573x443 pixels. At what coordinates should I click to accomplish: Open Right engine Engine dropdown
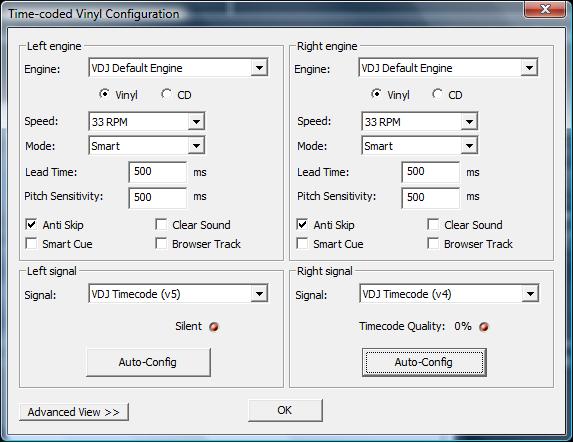(448, 68)
